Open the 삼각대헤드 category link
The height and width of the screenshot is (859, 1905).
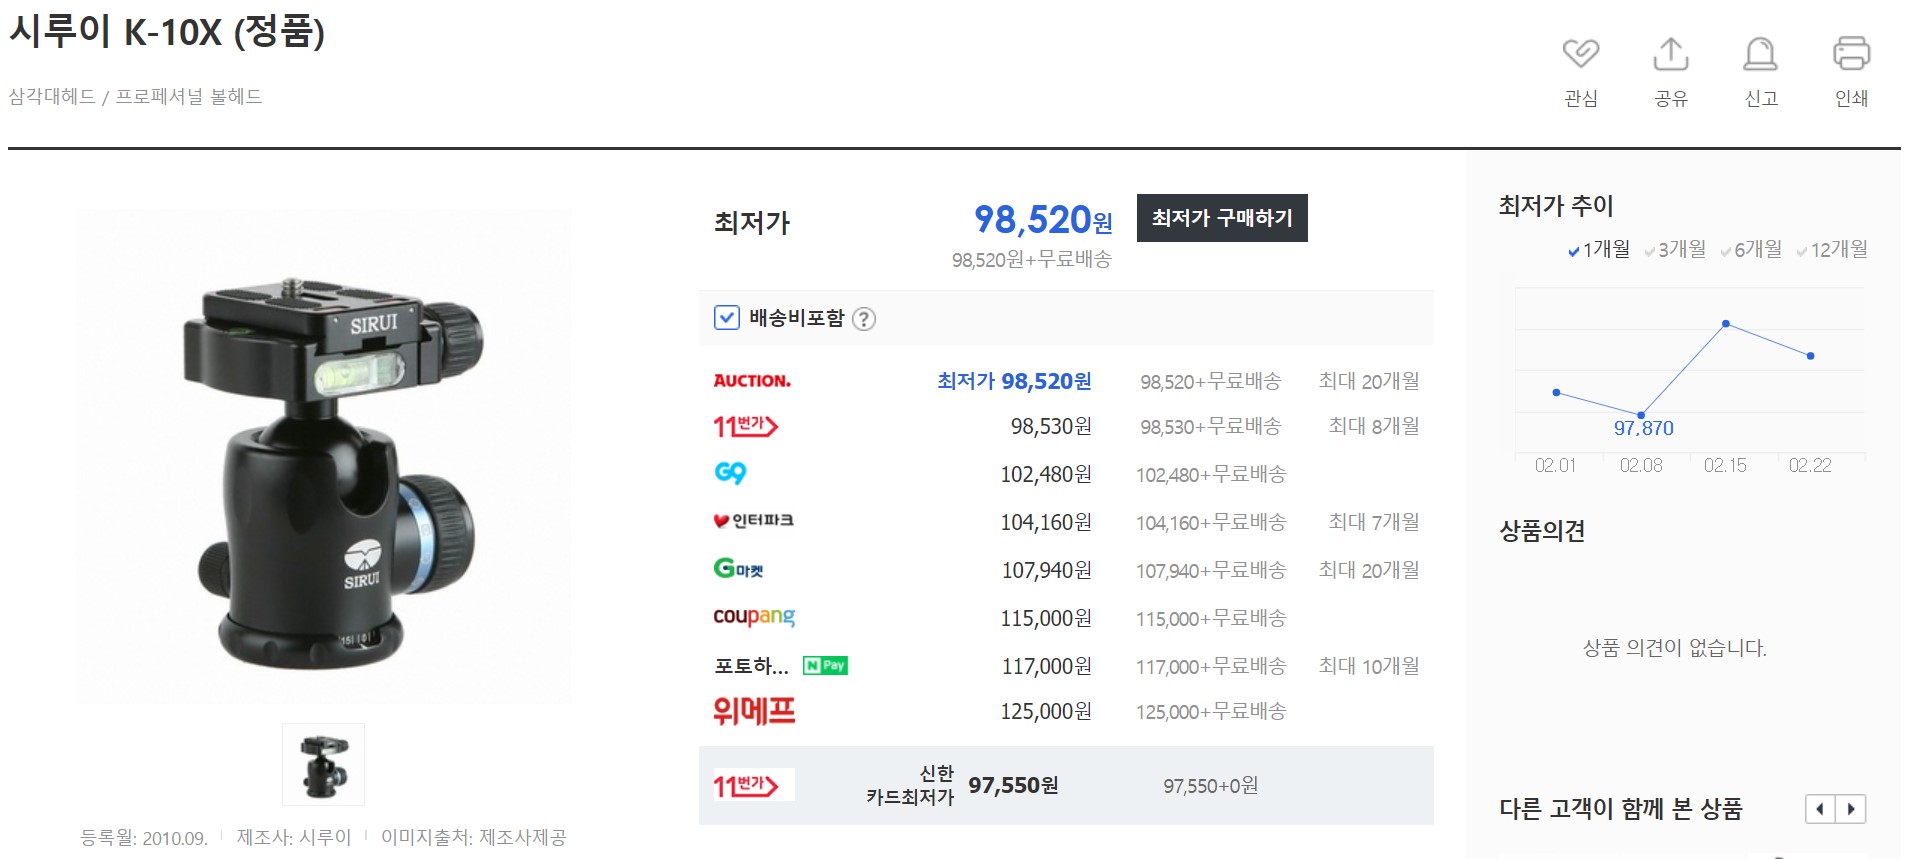tap(52, 97)
